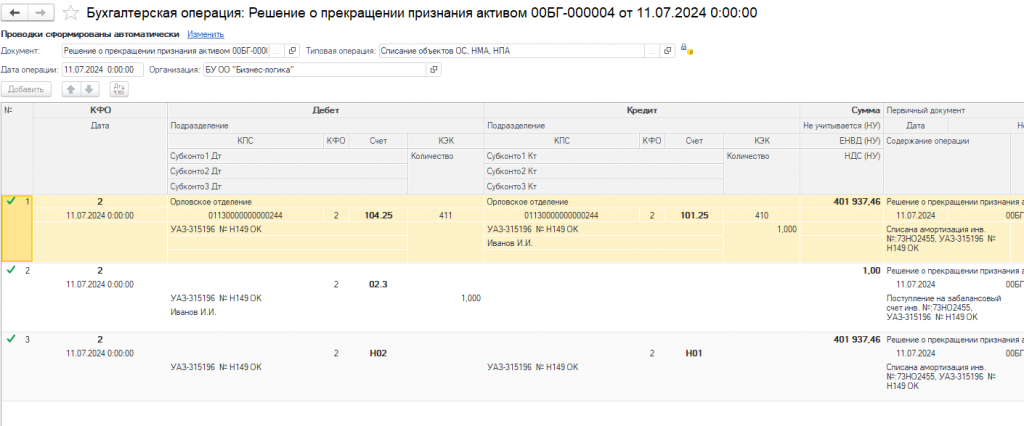This screenshot has height=426, width=1024.
Task: Select credit account Н01 in row 3
Action: pos(694,353)
